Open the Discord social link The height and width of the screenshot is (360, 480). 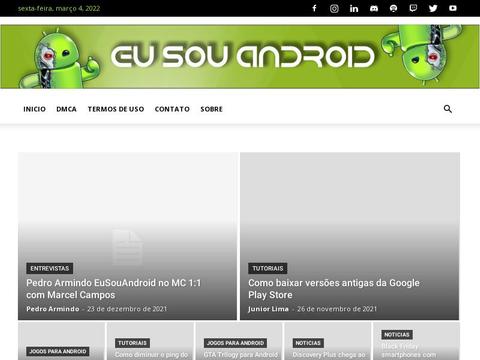374,8
